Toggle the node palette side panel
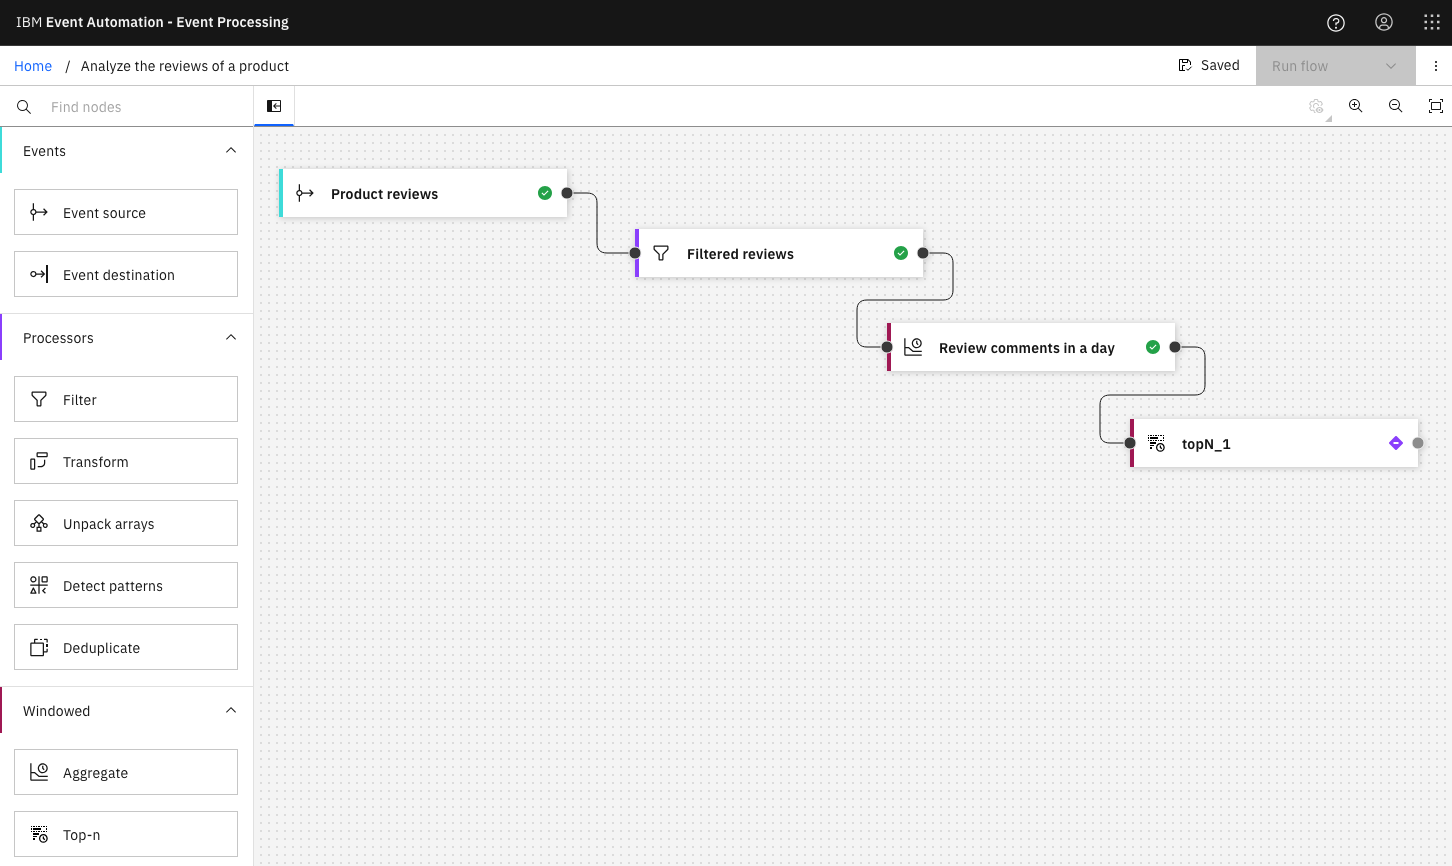 coord(274,106)
